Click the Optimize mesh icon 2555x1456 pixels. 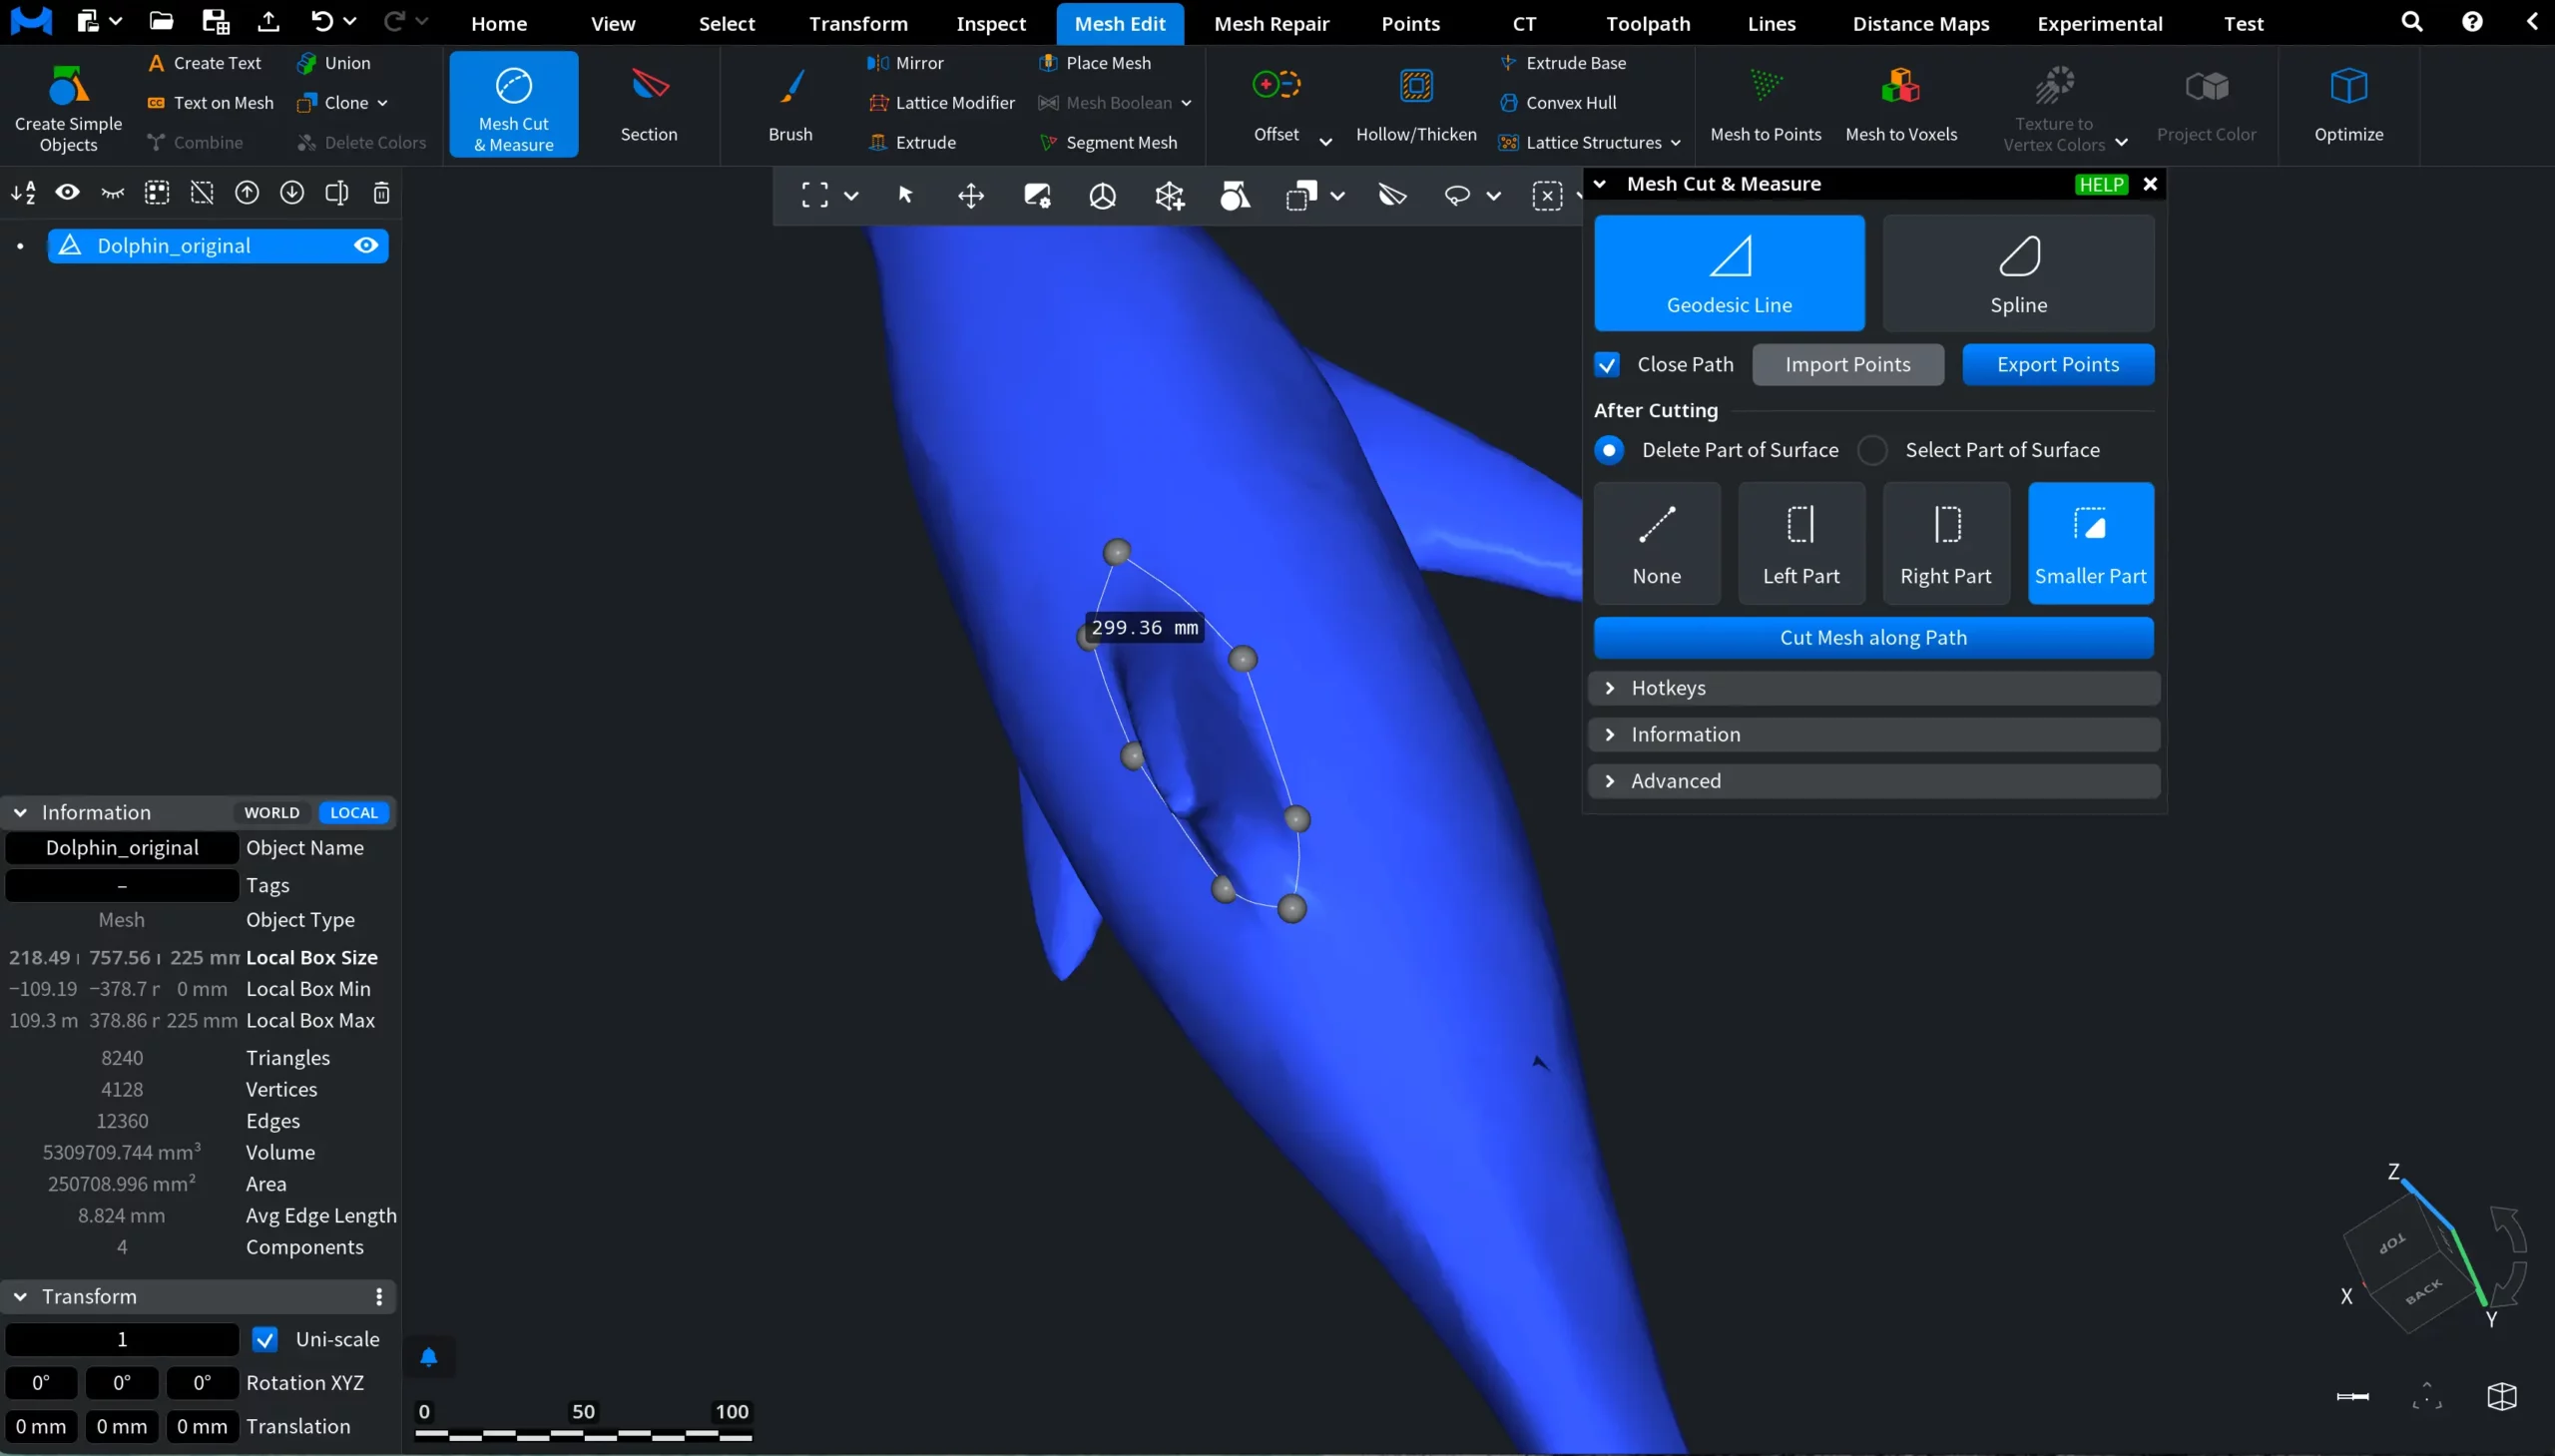coord(2348,88)
